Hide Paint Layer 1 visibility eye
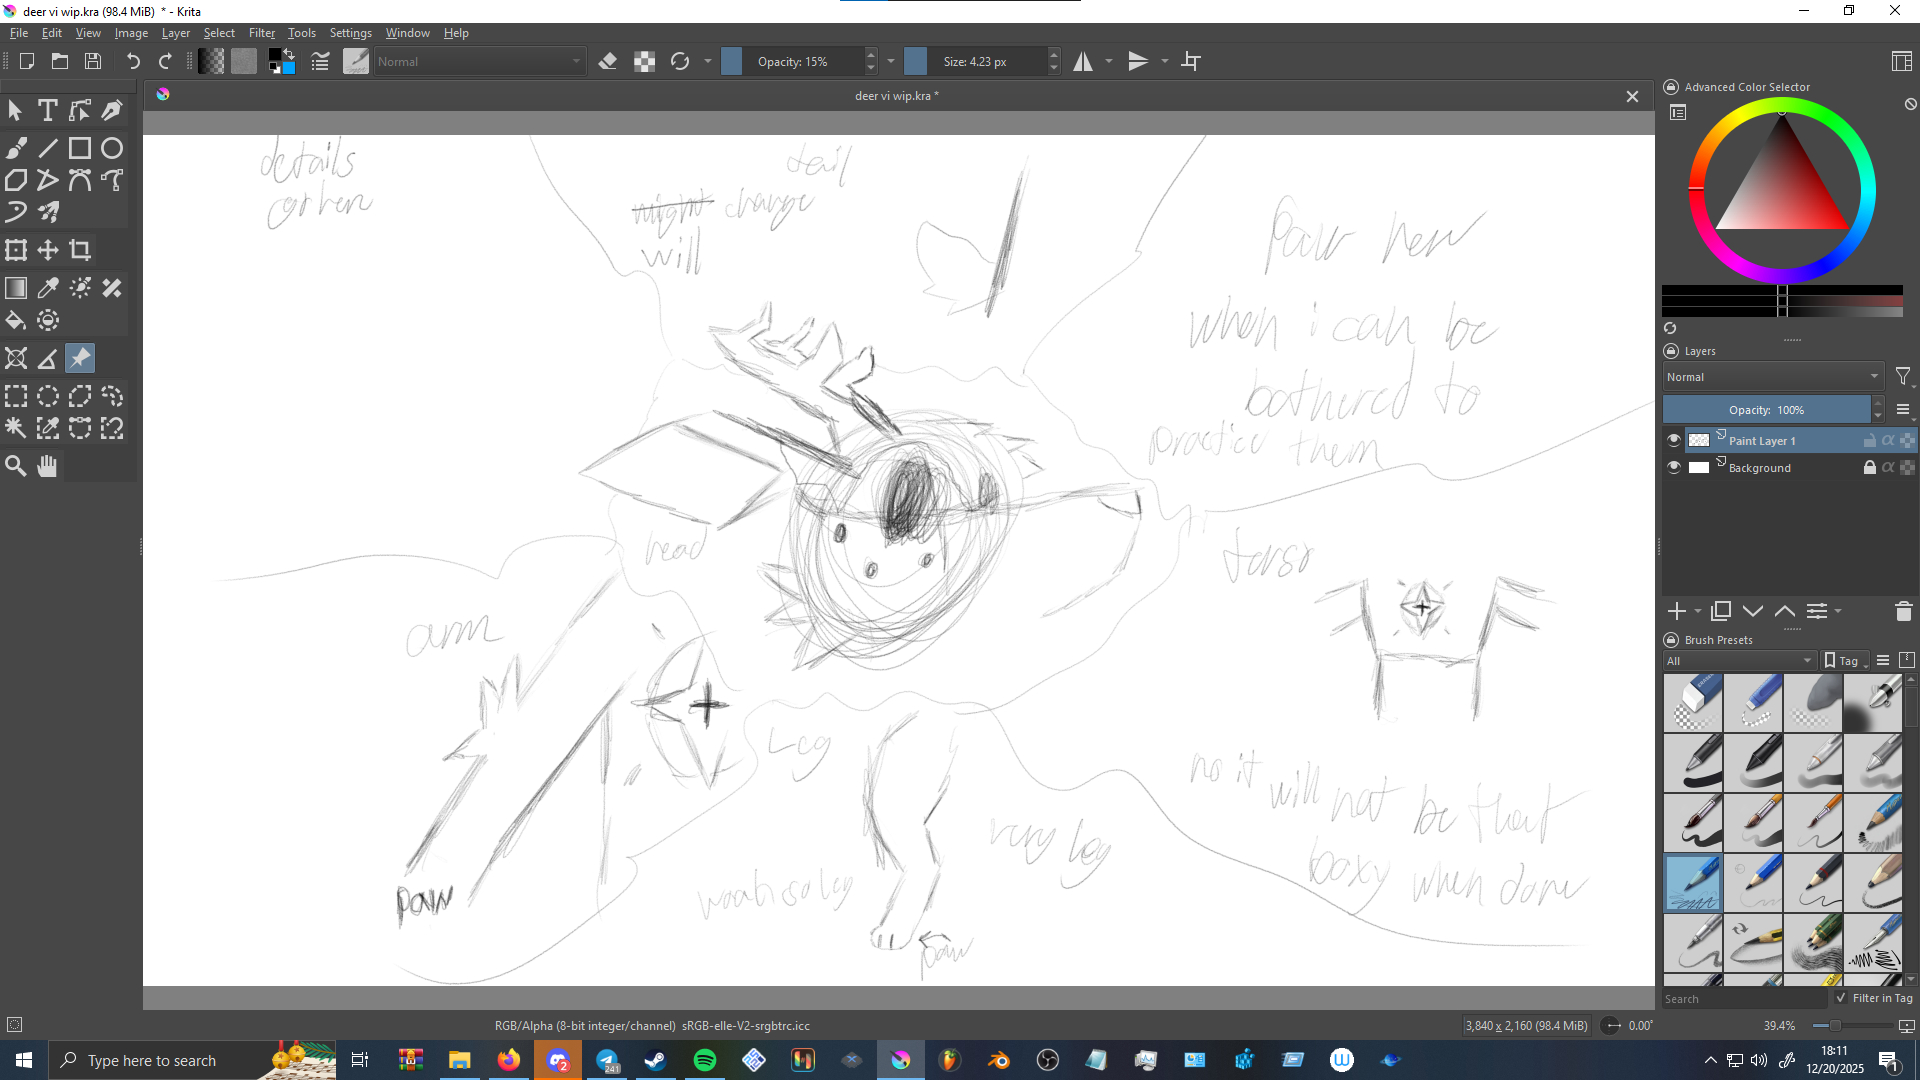 click(x=1674, y=440)
